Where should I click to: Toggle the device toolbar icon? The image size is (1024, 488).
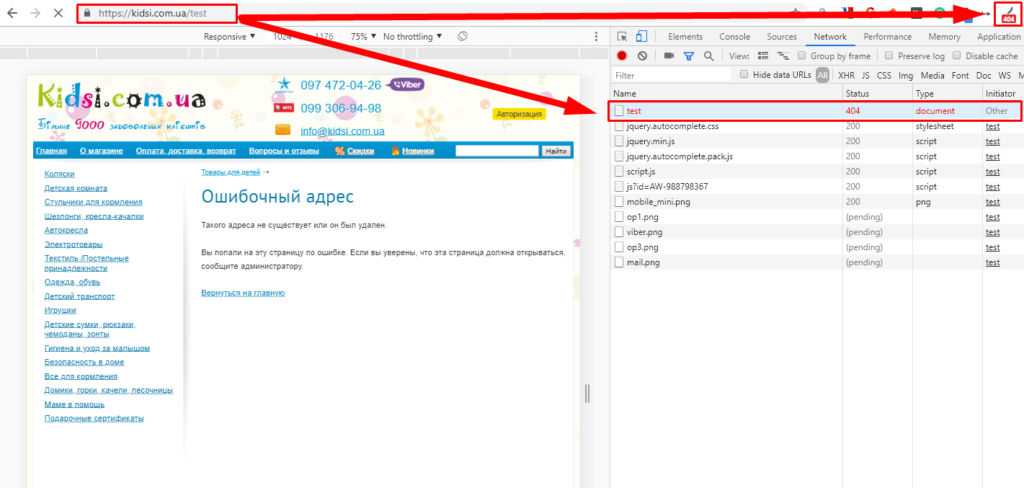[x=642, y=37]
